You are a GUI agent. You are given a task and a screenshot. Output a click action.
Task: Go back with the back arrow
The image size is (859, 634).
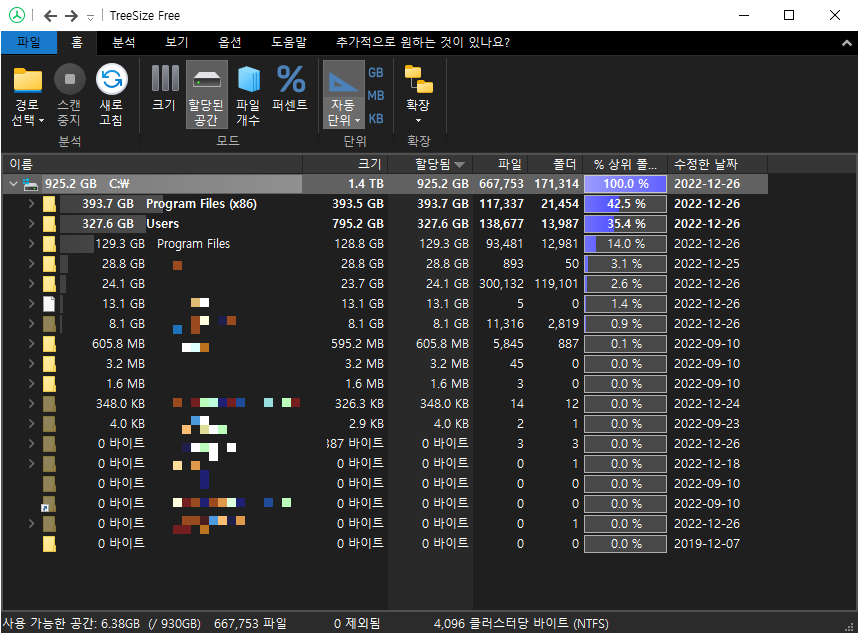[x=50, y=16]
